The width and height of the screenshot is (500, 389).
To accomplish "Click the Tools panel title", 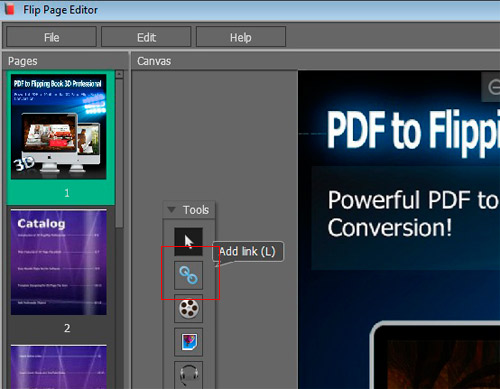I will (x=196, y=210).
